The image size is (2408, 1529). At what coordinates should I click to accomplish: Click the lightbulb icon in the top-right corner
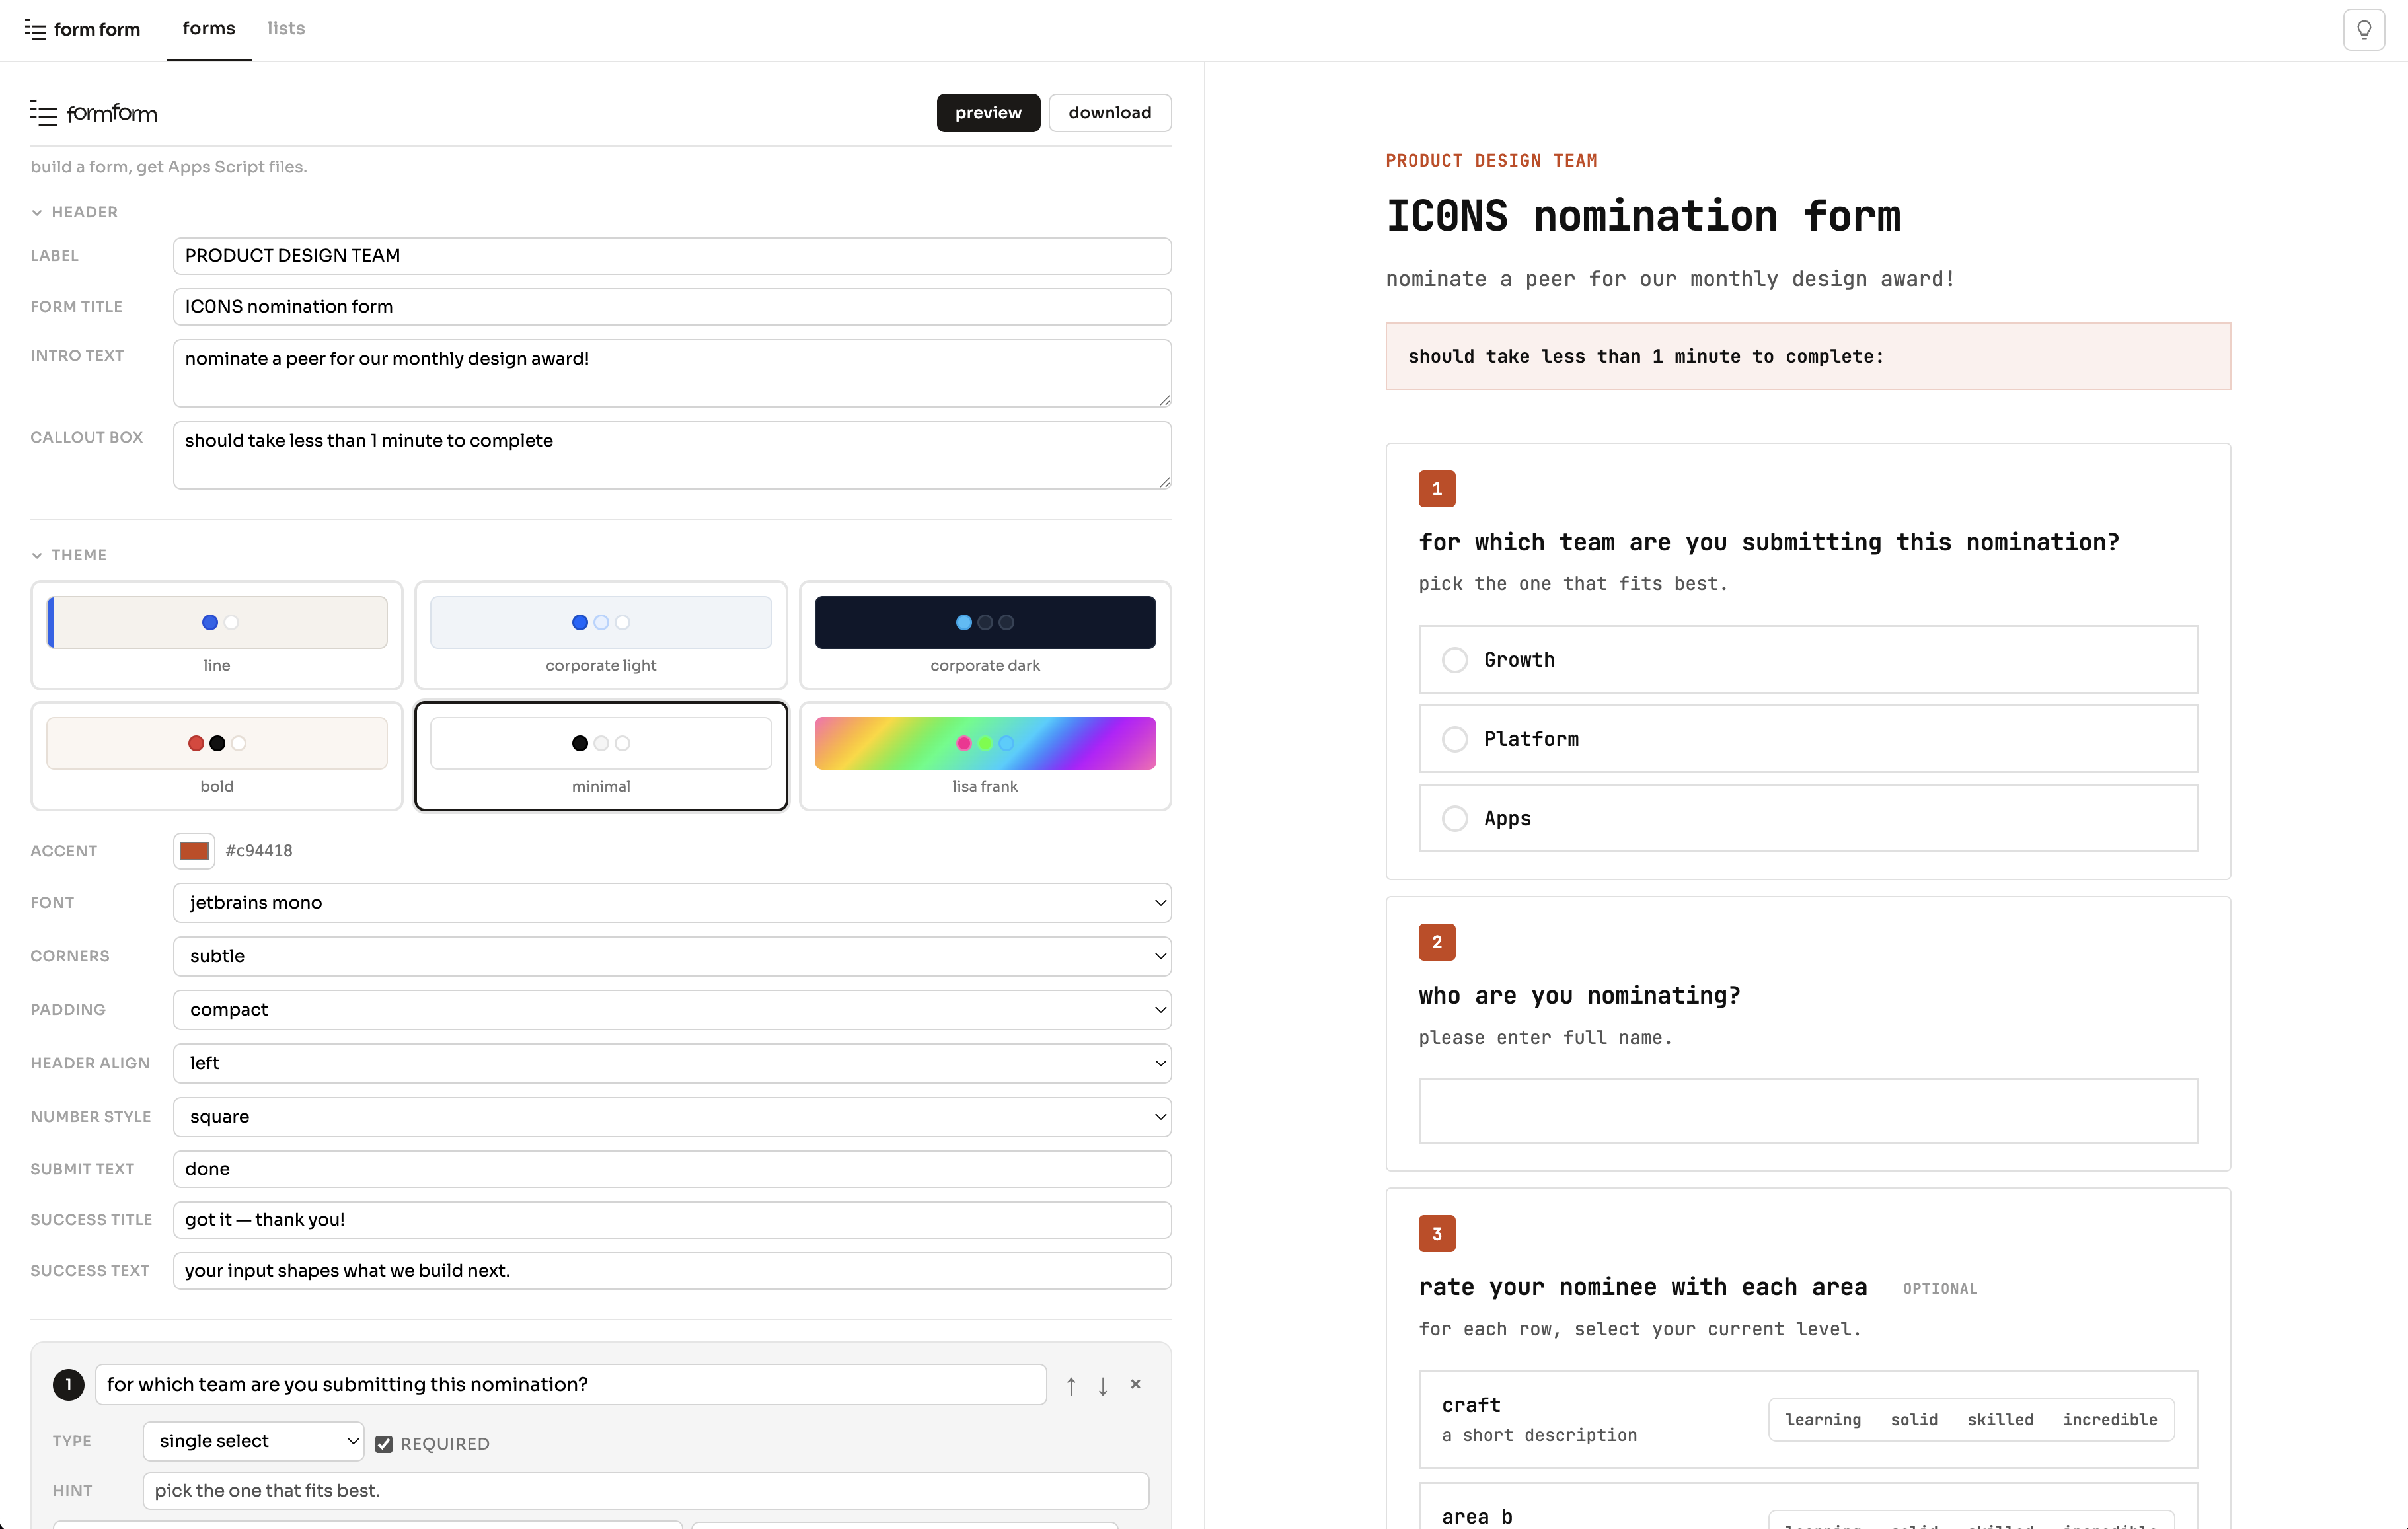click(x=2364, y=29)
